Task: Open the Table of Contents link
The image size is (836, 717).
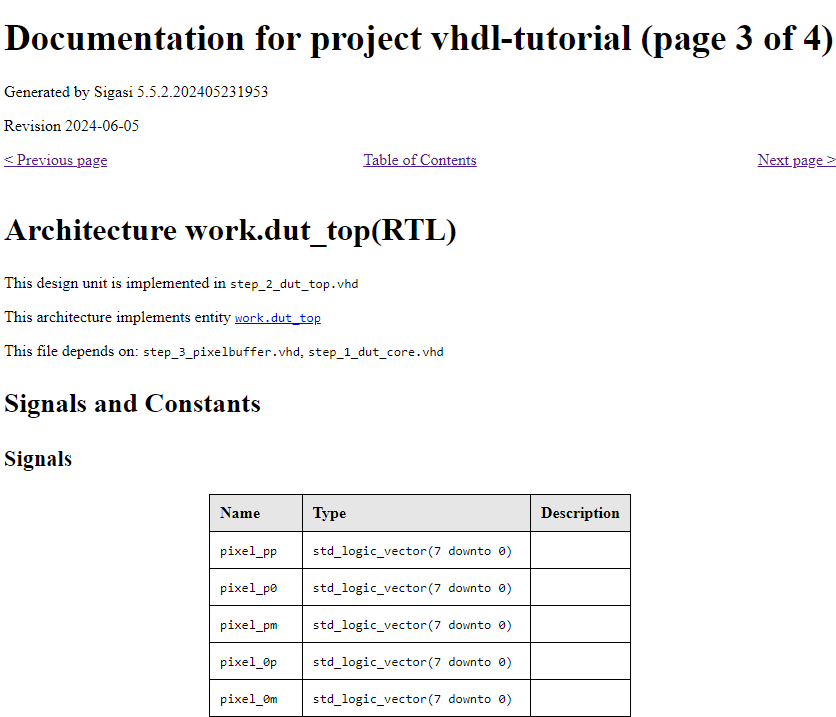Action: coord(420,160)
